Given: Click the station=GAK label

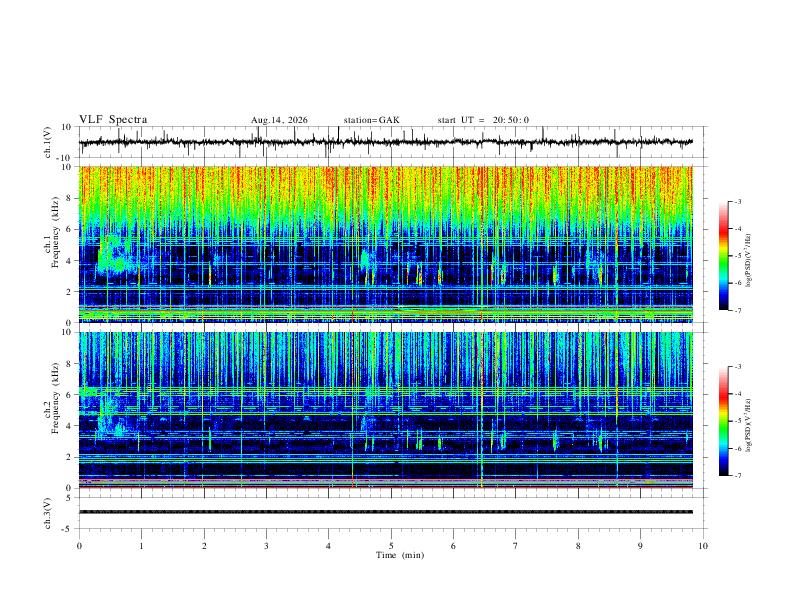Looking at the screenshot, I should [371, 120].
